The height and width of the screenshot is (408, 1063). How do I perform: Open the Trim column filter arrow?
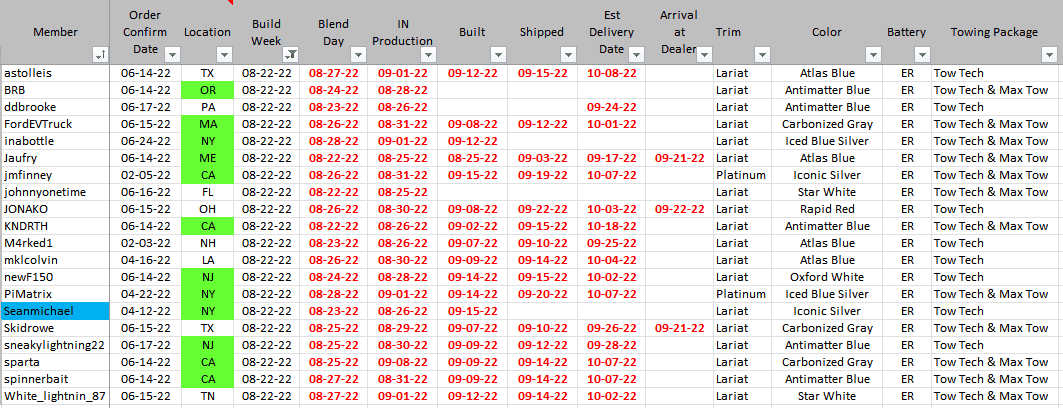click(762, 54)
